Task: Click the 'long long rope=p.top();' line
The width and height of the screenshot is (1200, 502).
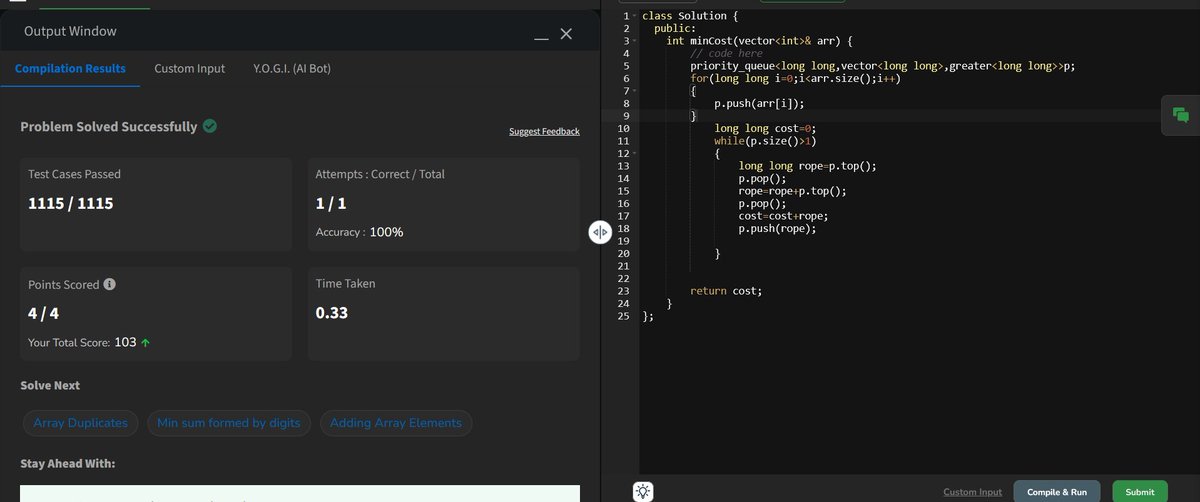Action: point(807,166)
